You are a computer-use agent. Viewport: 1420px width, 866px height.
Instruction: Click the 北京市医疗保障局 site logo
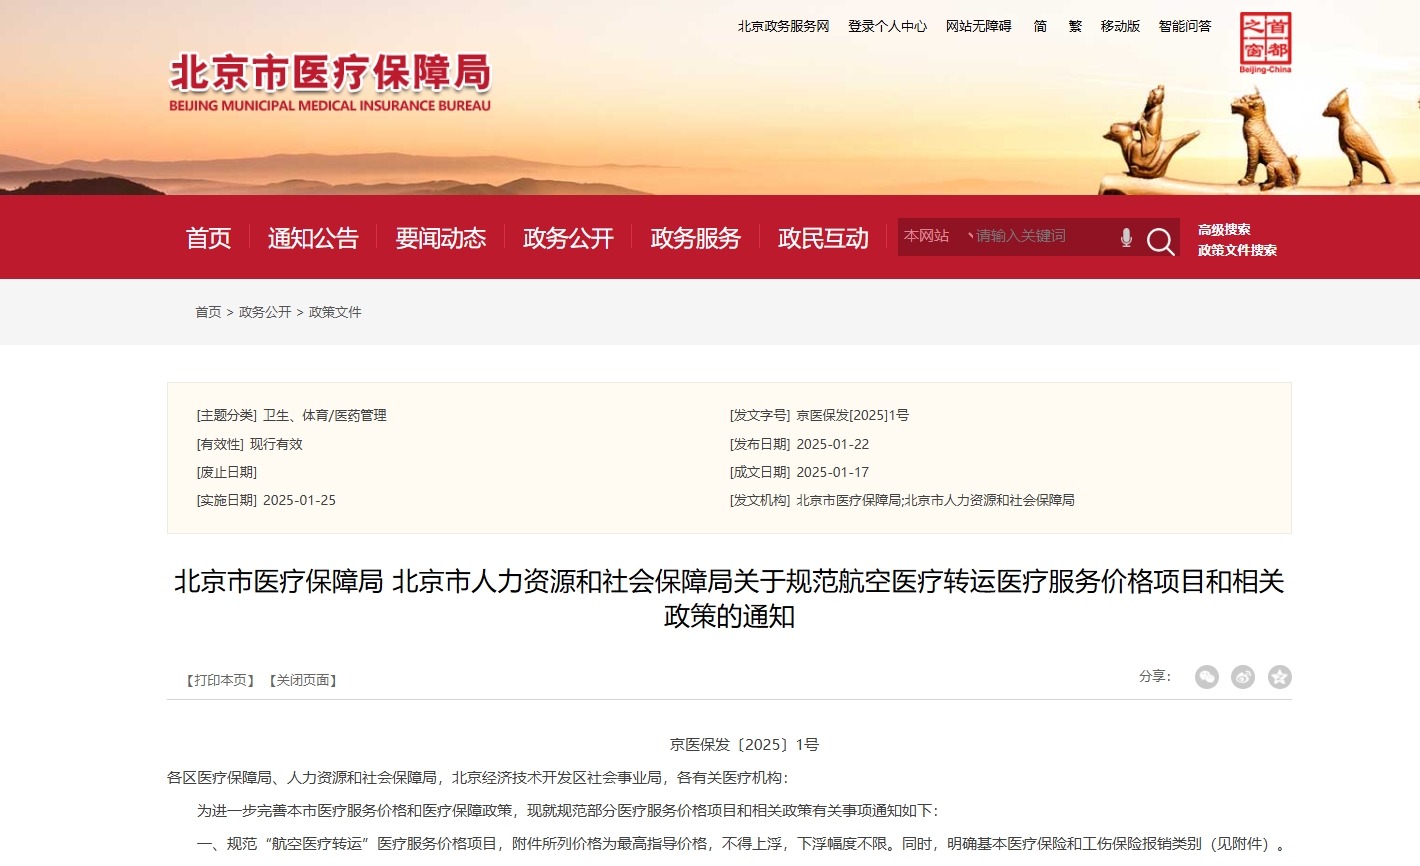coord(330,82)
